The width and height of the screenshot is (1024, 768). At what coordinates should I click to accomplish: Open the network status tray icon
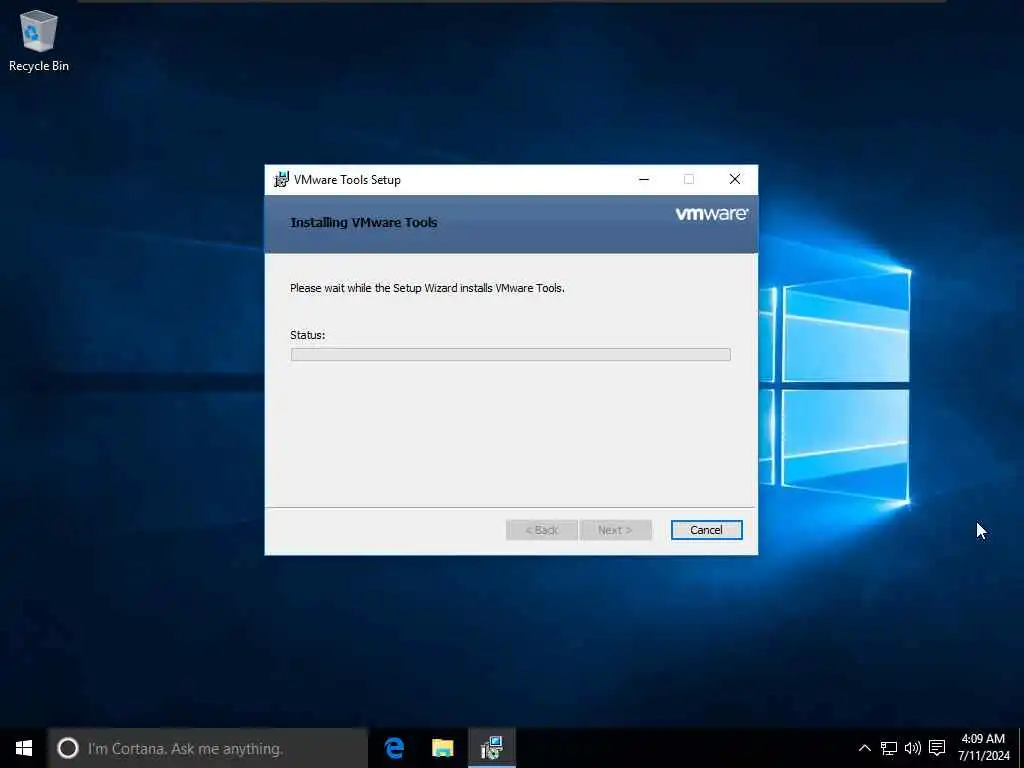(888, 748)
